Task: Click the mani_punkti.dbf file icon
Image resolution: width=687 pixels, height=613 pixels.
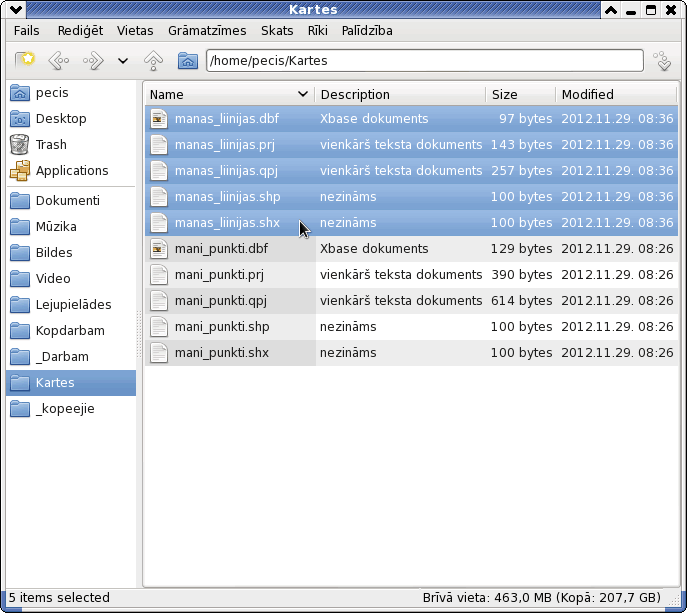Action: (x=159, y=248)
